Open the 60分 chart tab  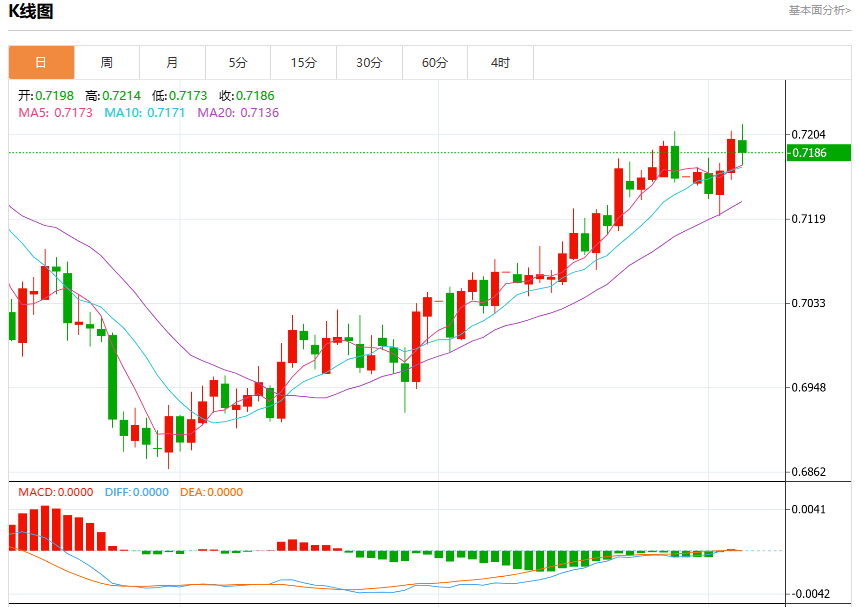pyautogui.click(x=435, y=63)
